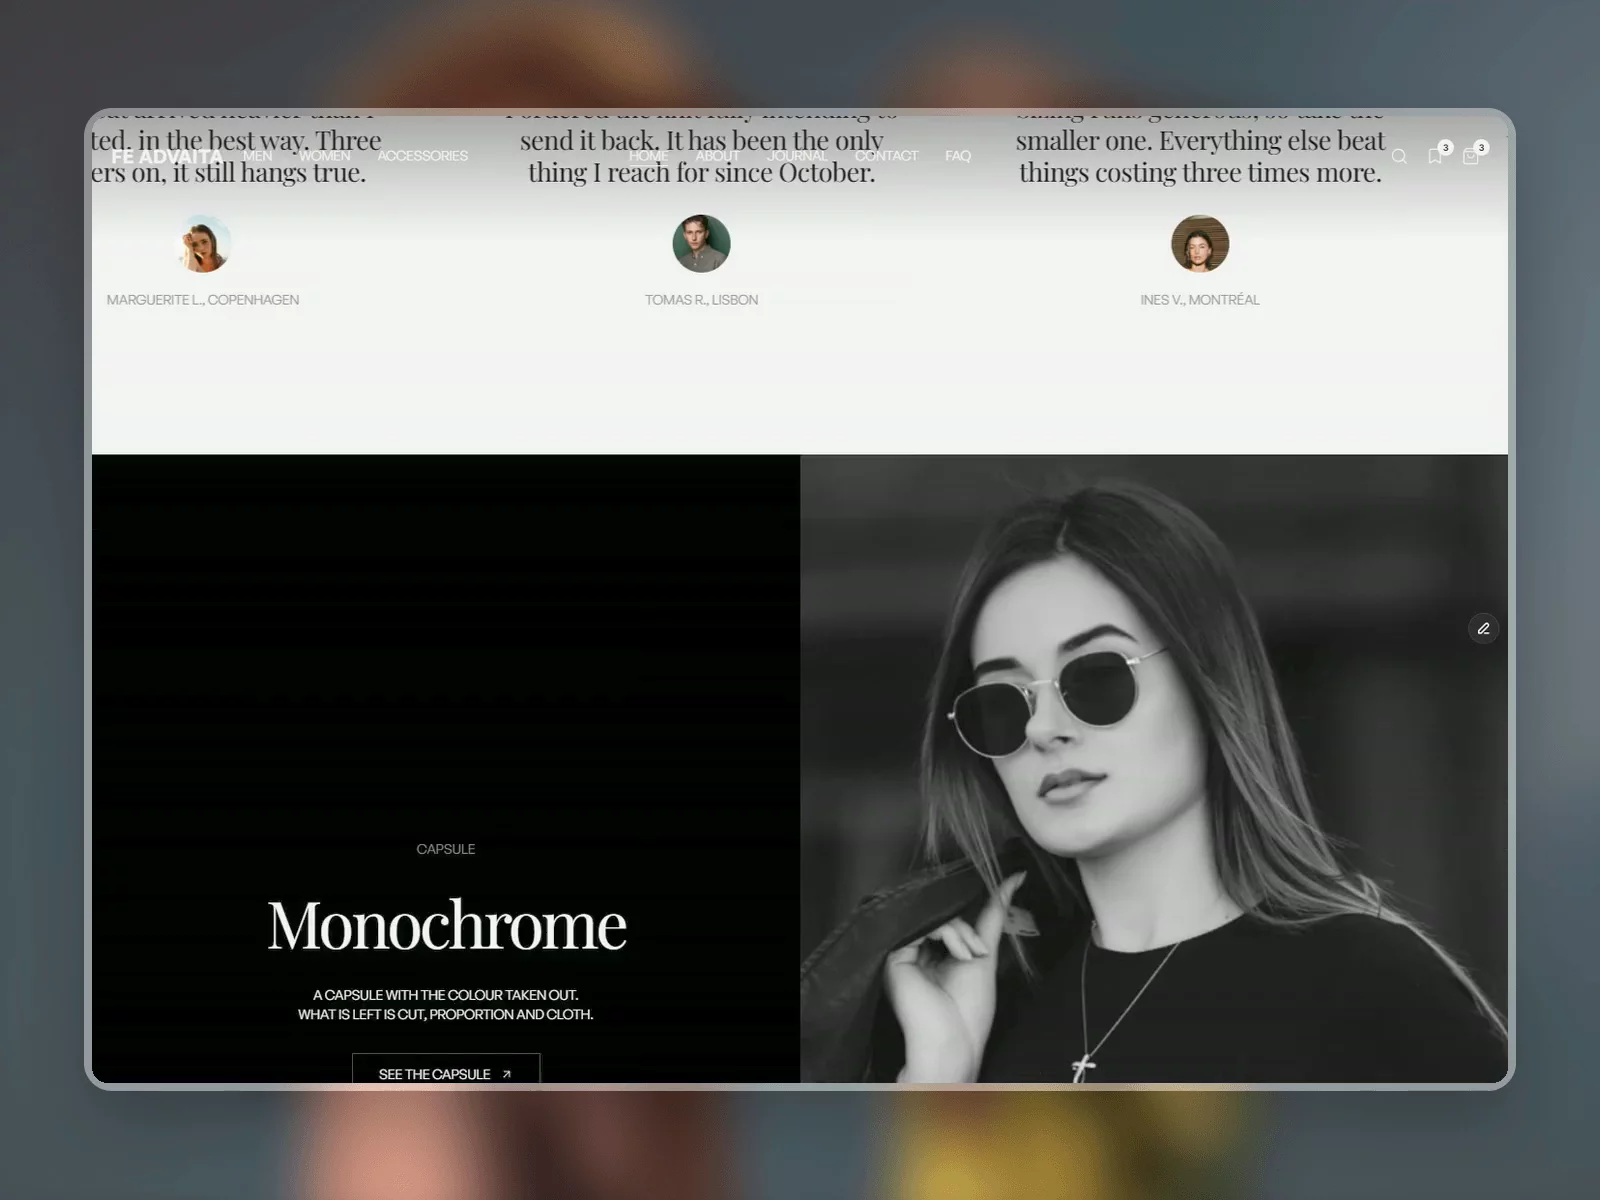This screenshot has height=1200, width=1600.
Task: Click the arrow icon in See the Capsule
Action: [507, 1074]
